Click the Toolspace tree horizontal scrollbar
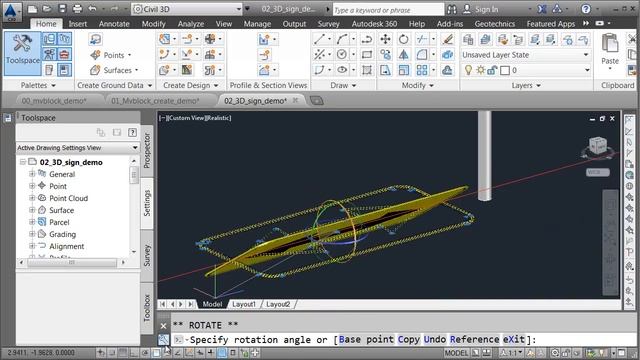Viewport: 640px width, 360px height. tap(72, 262)
